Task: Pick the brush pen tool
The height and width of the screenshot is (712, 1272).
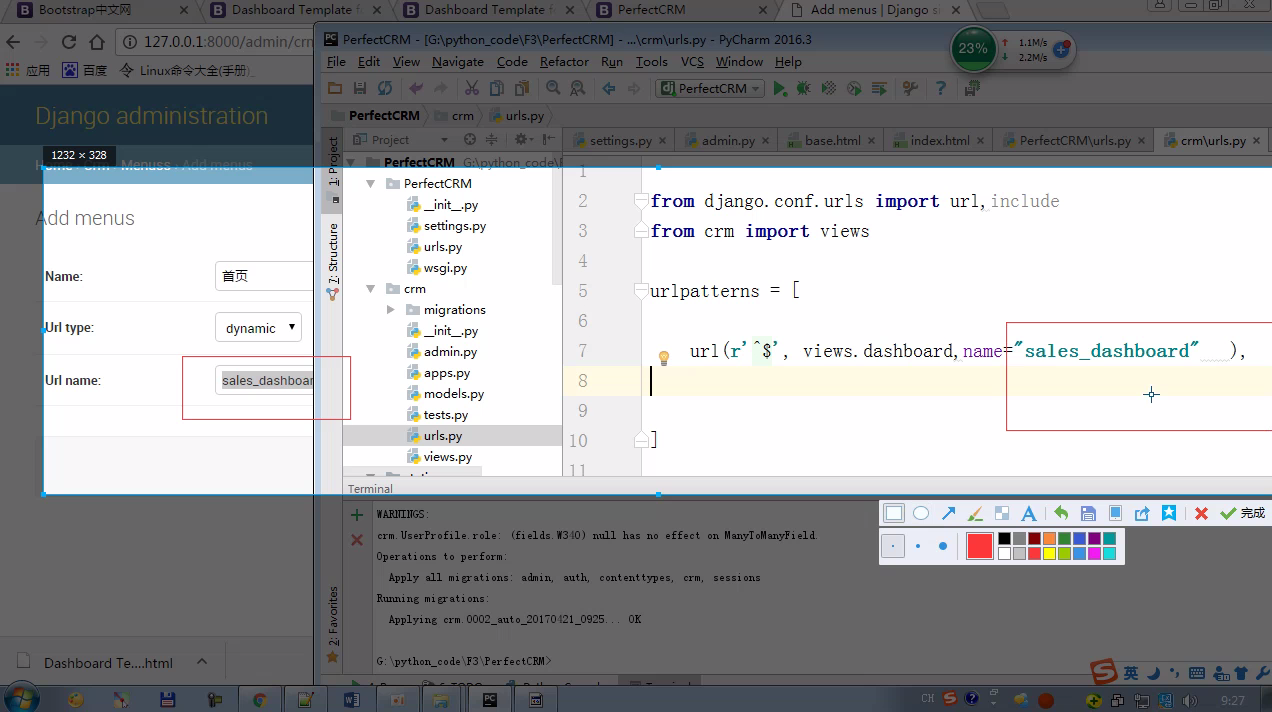Action: click(975, 513)
